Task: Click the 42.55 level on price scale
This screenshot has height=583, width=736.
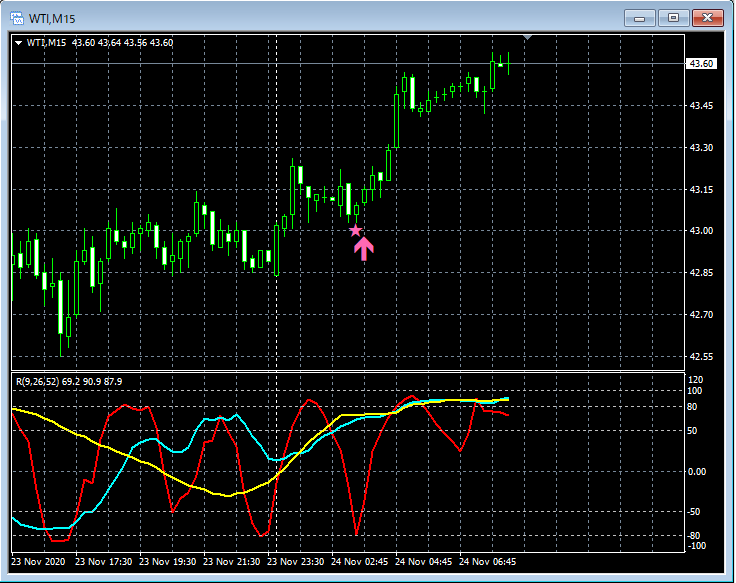Action: [x=701, y=357]
